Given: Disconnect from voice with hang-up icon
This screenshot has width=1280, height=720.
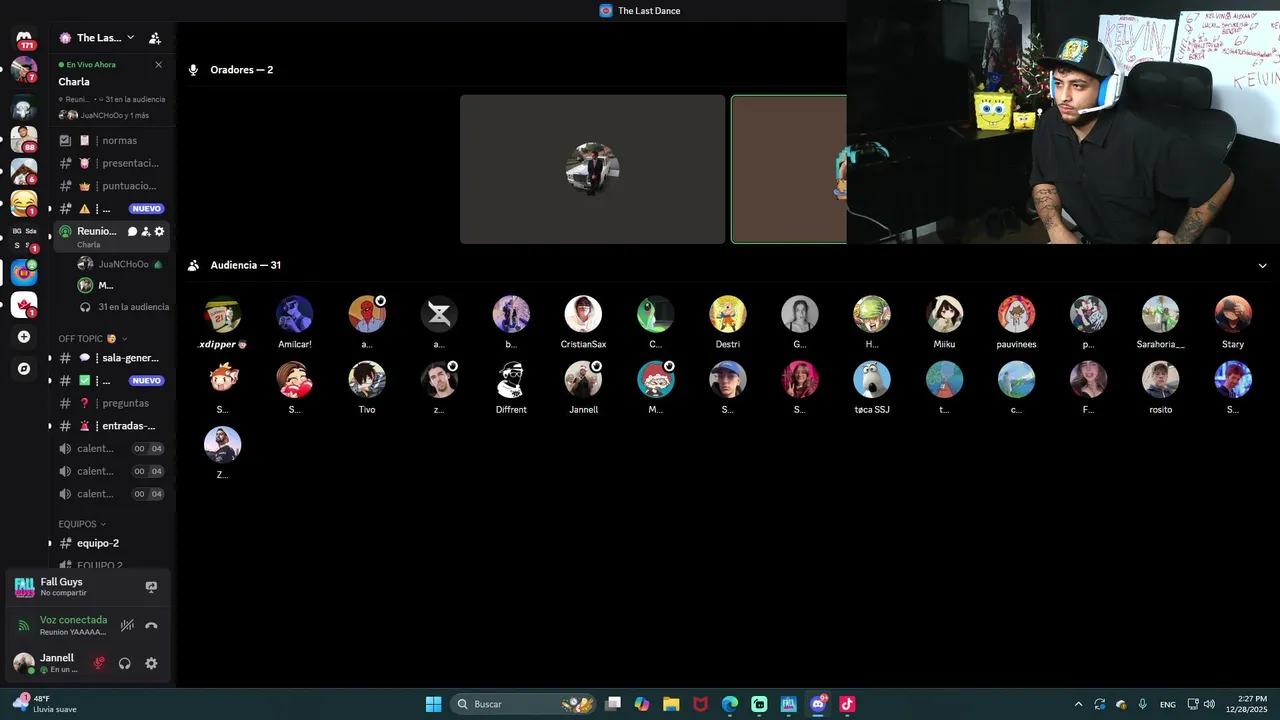Looking at the screenshot, I should [x=151, y=626].
